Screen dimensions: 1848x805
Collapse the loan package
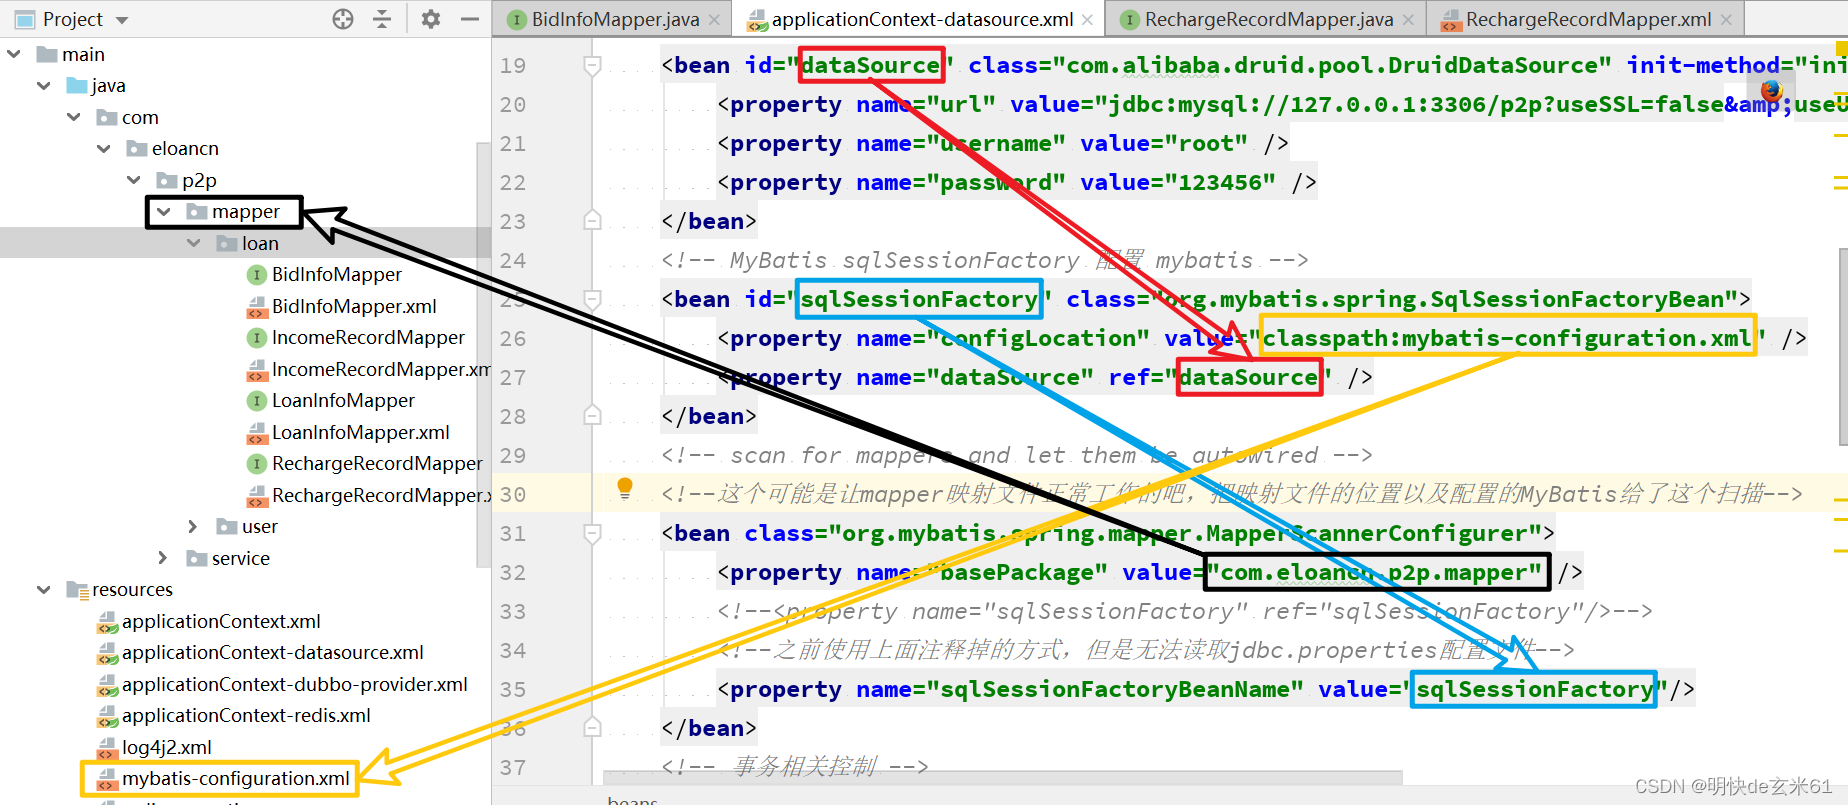click(194, 243)
